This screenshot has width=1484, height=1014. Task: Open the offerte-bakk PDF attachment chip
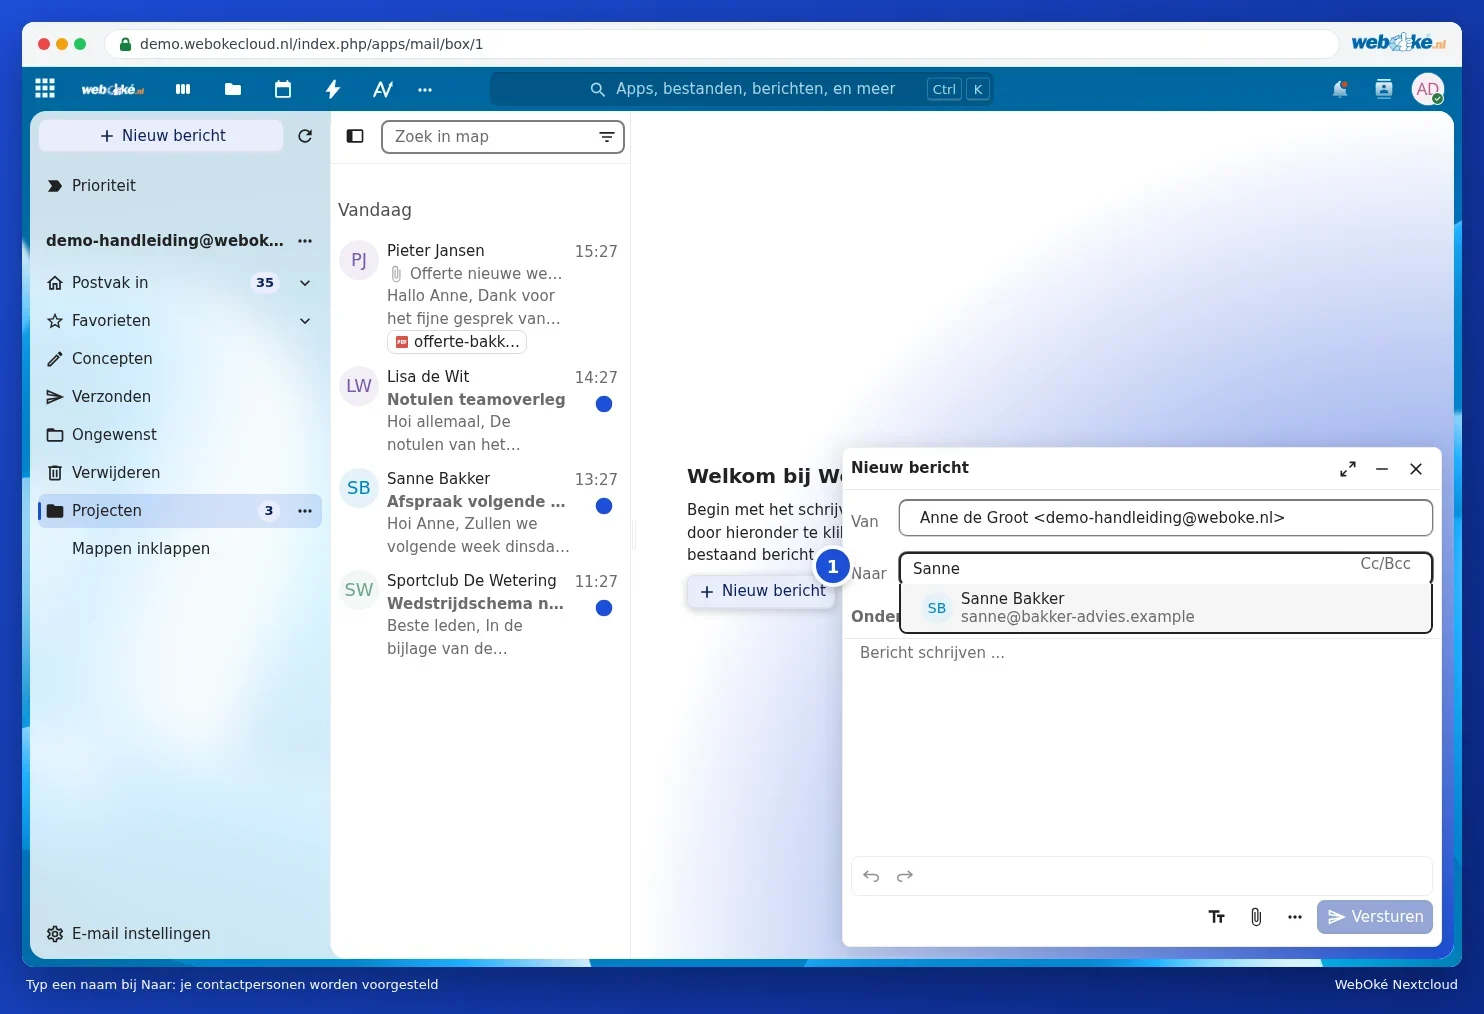457,342
